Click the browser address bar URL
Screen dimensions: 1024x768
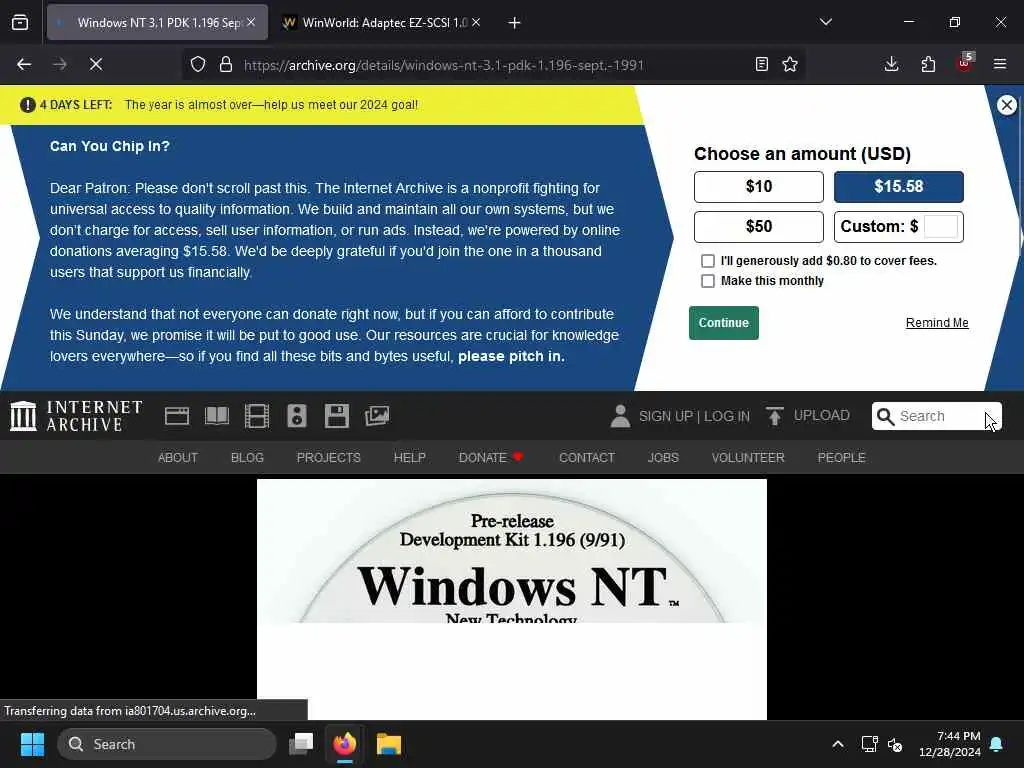point(444,65)
